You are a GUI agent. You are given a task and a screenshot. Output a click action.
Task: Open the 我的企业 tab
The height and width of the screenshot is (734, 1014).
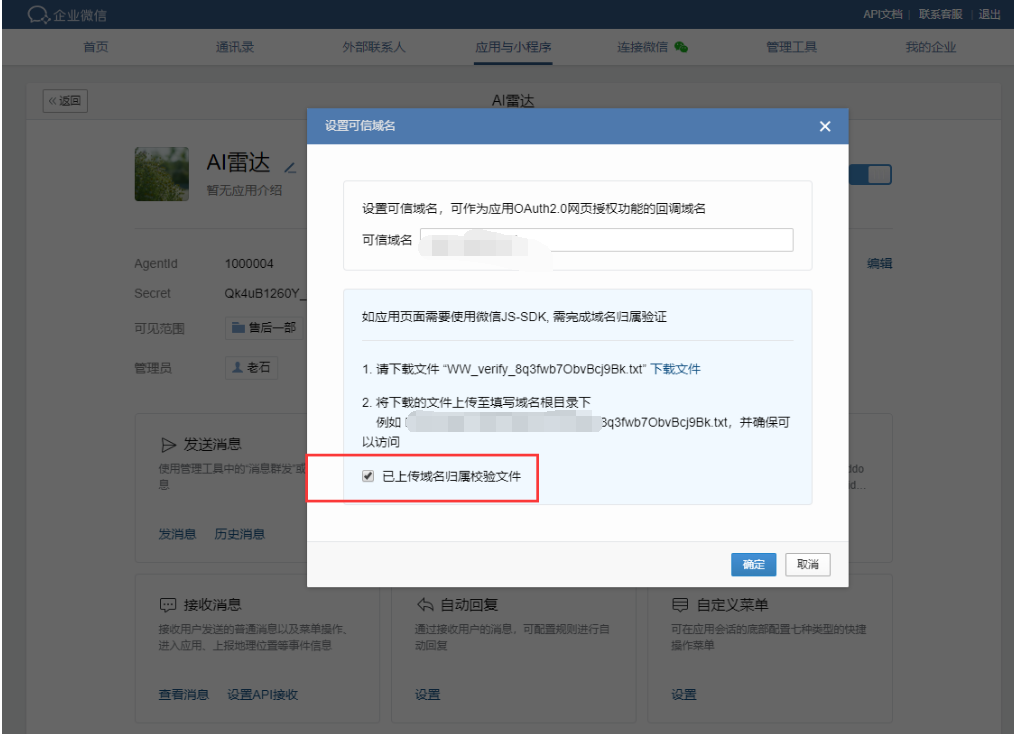coord(931,47)
